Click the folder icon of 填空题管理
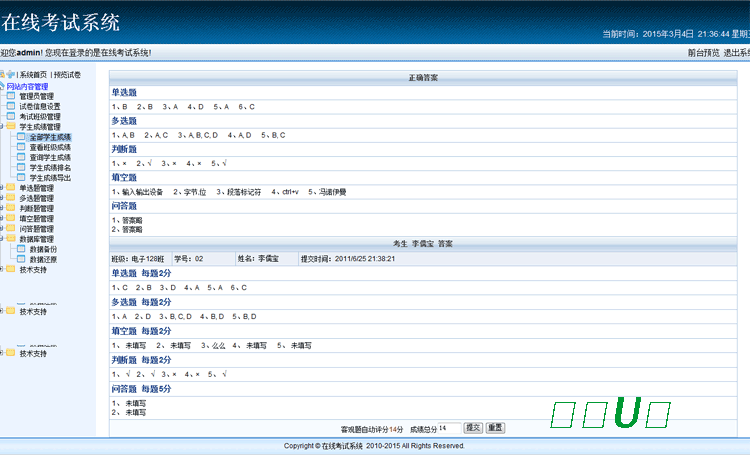The height and width of the screenshot is (455, 750). pyautogui.click(x=11, y=218)
